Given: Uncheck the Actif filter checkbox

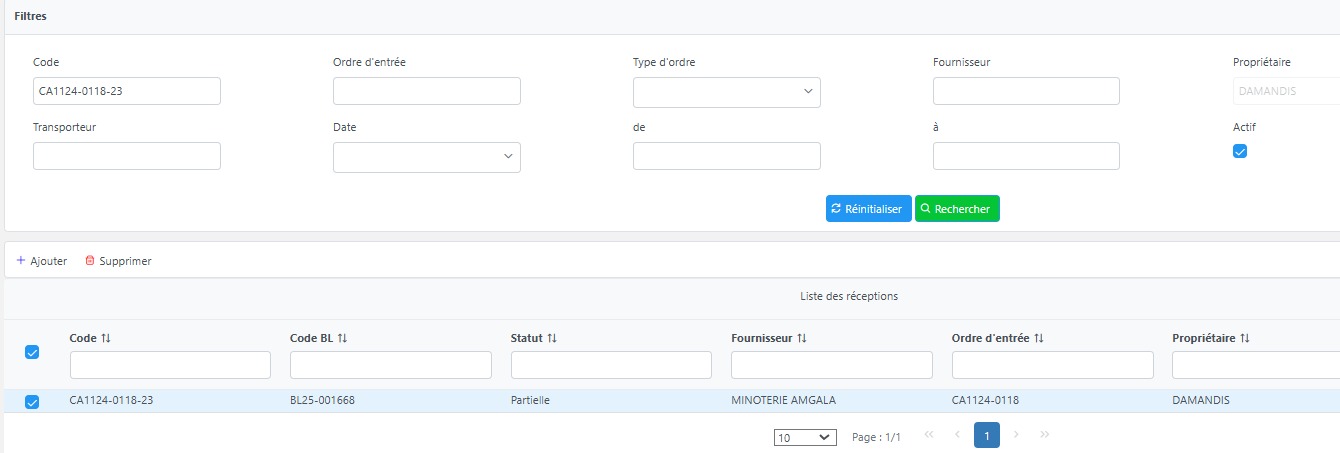Looking at the screenshot, I should (x=1240, y=151).
